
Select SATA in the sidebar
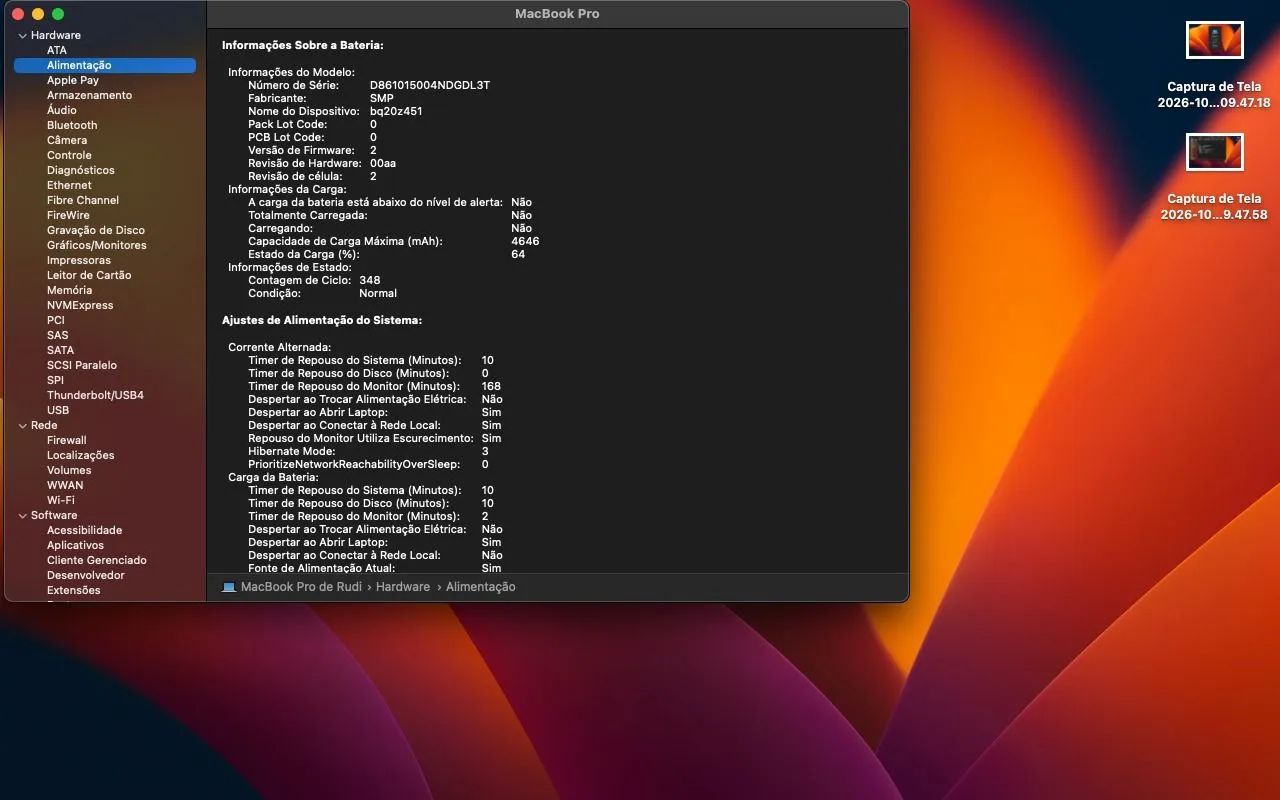tap(60, 350)
